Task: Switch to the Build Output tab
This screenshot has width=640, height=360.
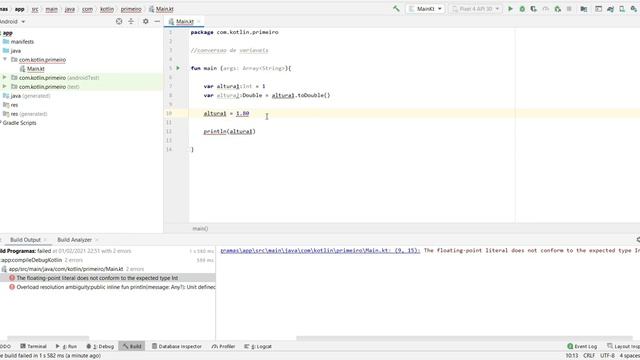Action: (25, 240)
